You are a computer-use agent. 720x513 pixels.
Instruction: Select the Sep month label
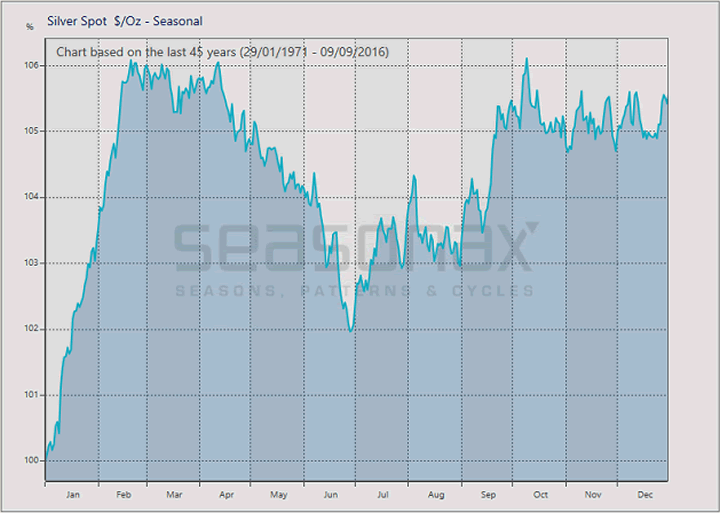coord(488,494)
